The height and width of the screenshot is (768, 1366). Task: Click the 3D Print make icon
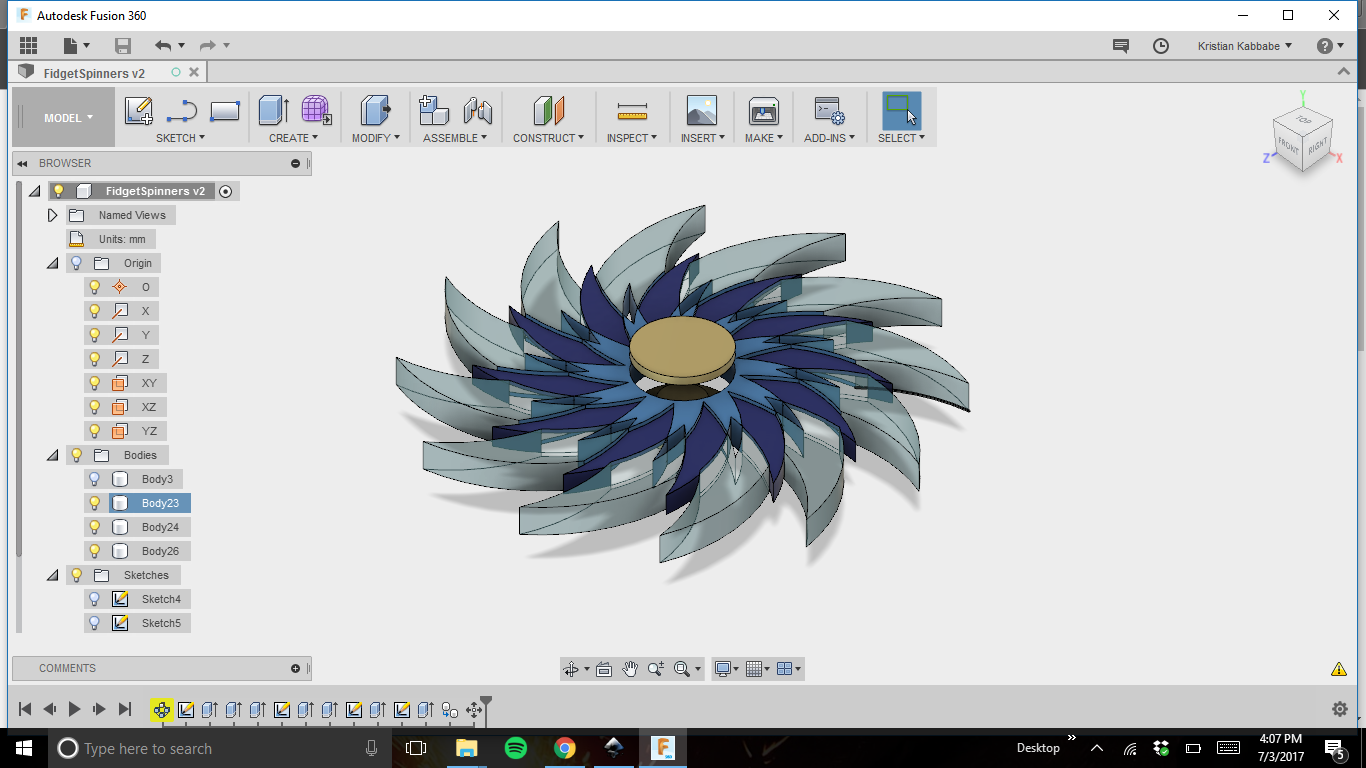(x=763, y=110)
